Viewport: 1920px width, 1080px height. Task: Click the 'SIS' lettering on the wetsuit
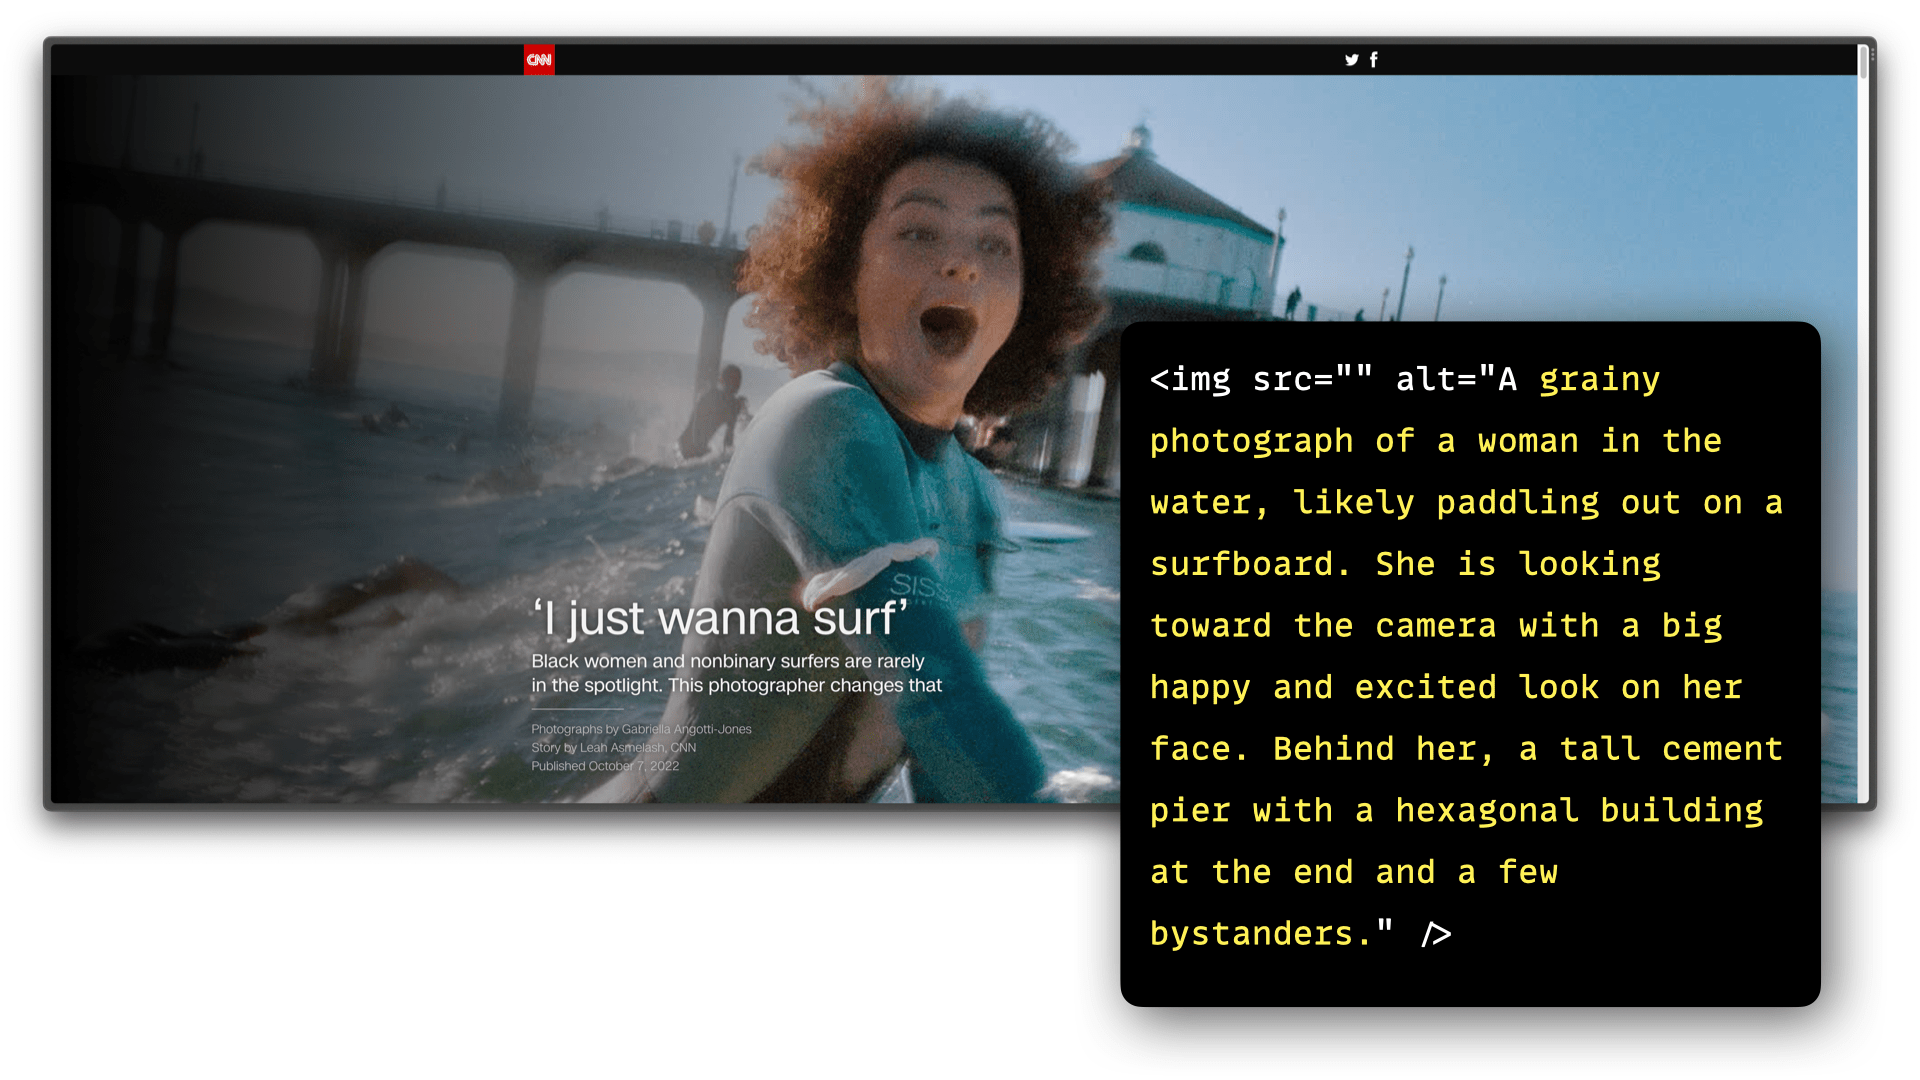click(x=916, y=584)
